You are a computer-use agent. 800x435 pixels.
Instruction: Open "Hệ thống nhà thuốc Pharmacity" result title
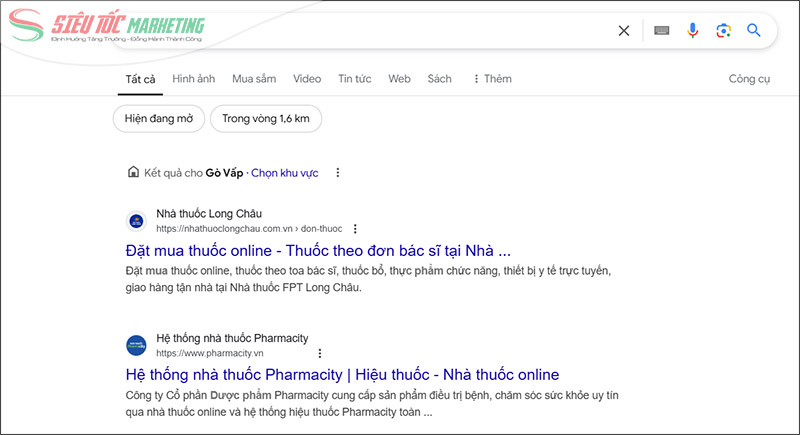point(341,375)
